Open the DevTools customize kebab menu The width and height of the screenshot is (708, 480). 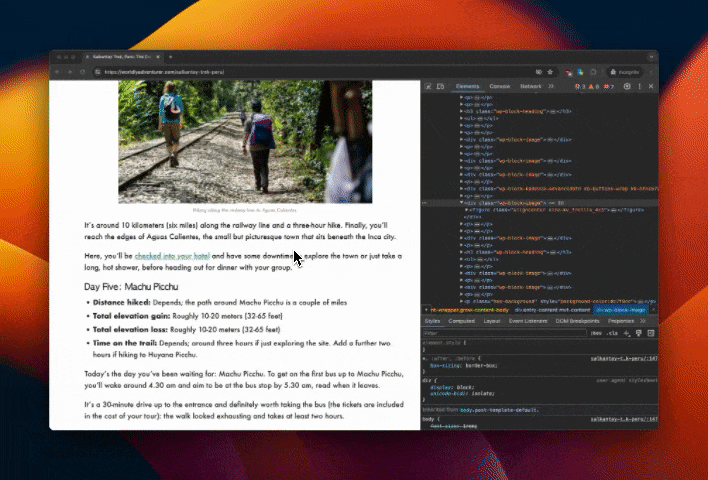point(639,86)
